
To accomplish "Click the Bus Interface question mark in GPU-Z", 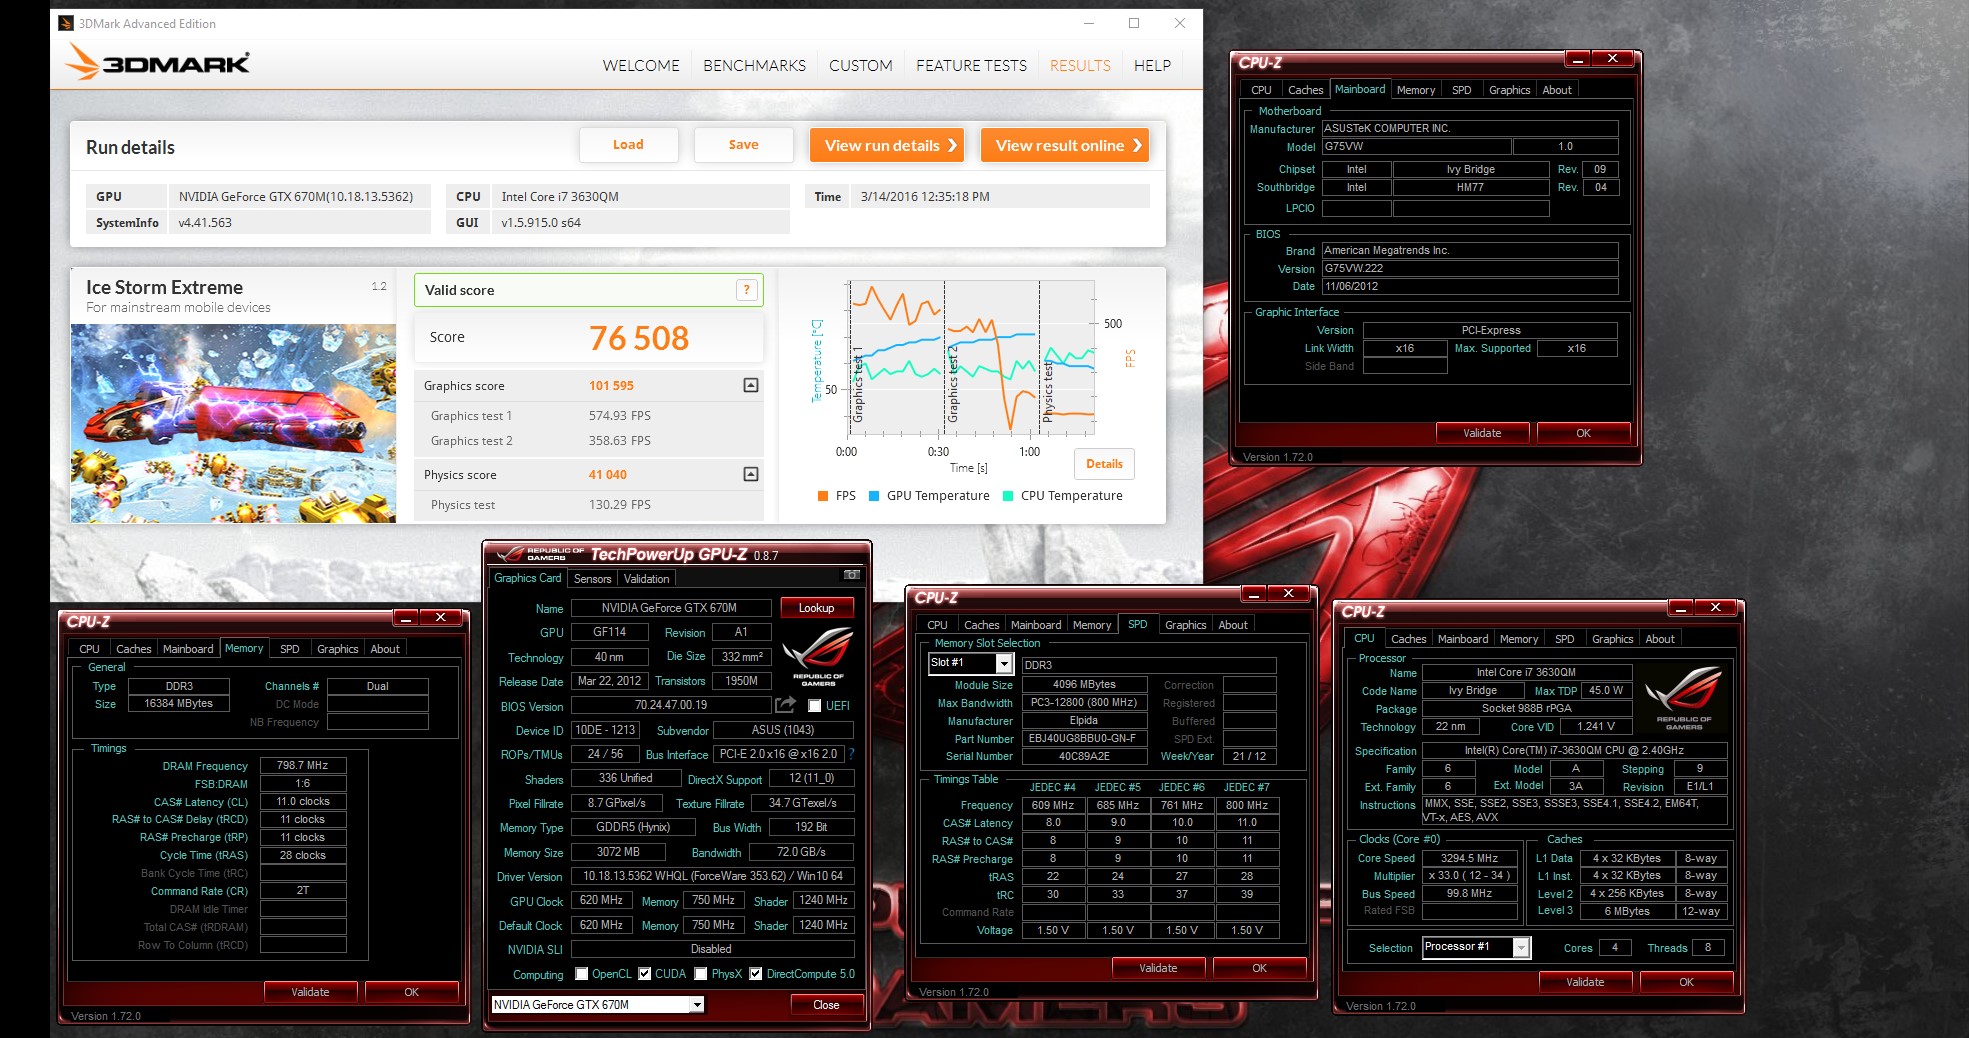I will [x=851, y=754].
